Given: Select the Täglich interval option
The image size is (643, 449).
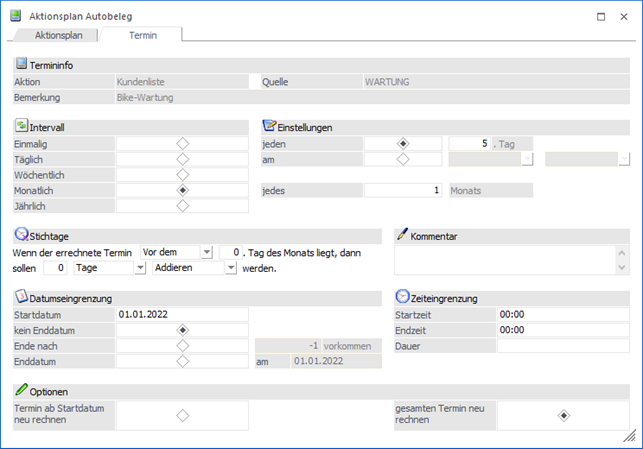Looking at the screenshot, I should (x=182, y=159).
